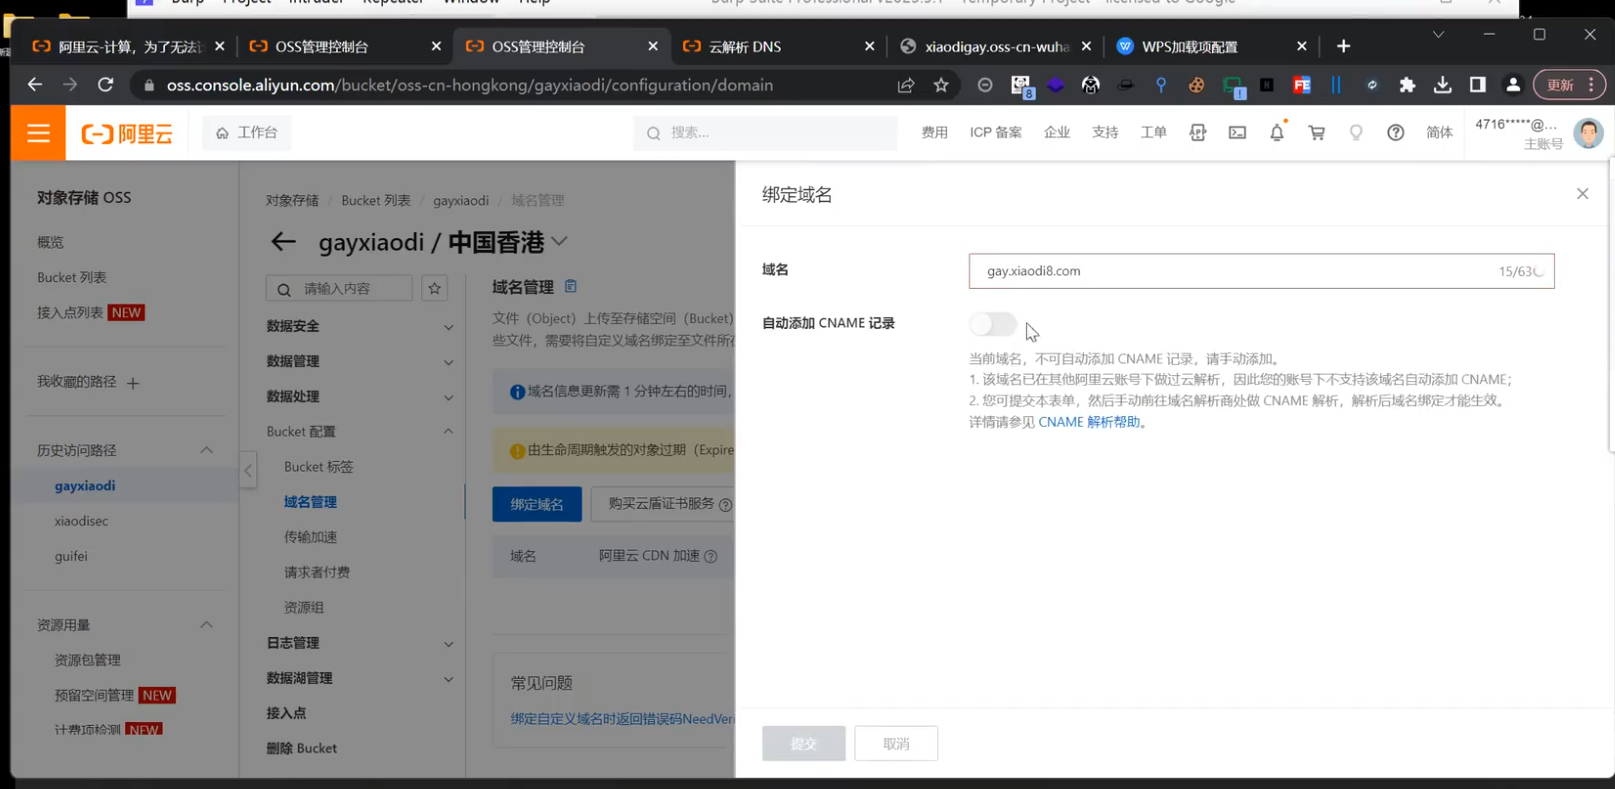Click the share icon in address bar
1615x789 pixels.
click(906, 85)
